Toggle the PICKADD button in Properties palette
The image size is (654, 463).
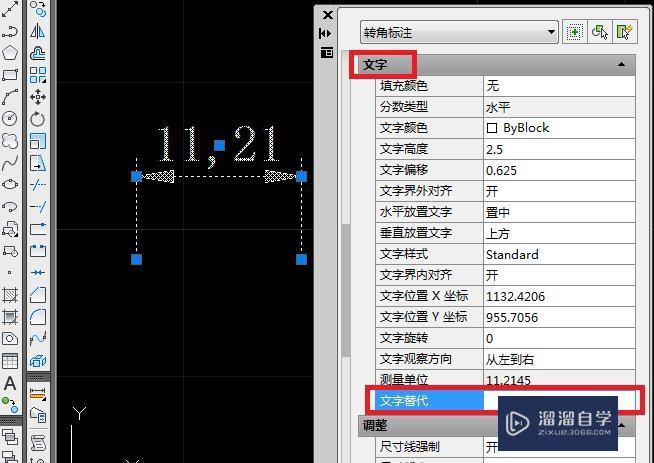click(574, 32)
